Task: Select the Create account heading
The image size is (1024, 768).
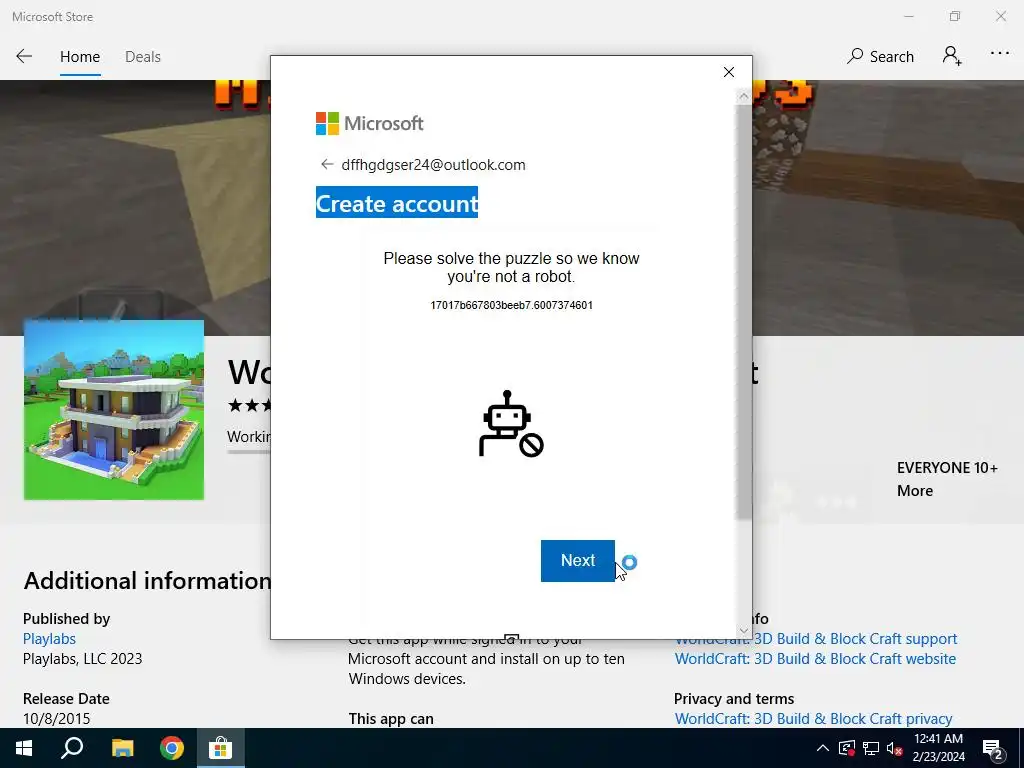Action: [396, 203]
